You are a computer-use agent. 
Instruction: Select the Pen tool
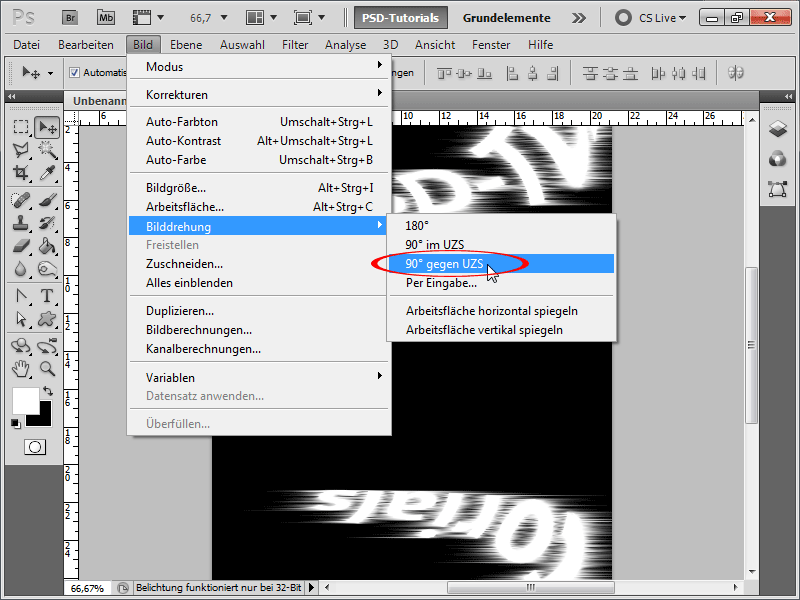tap(21, 296)
